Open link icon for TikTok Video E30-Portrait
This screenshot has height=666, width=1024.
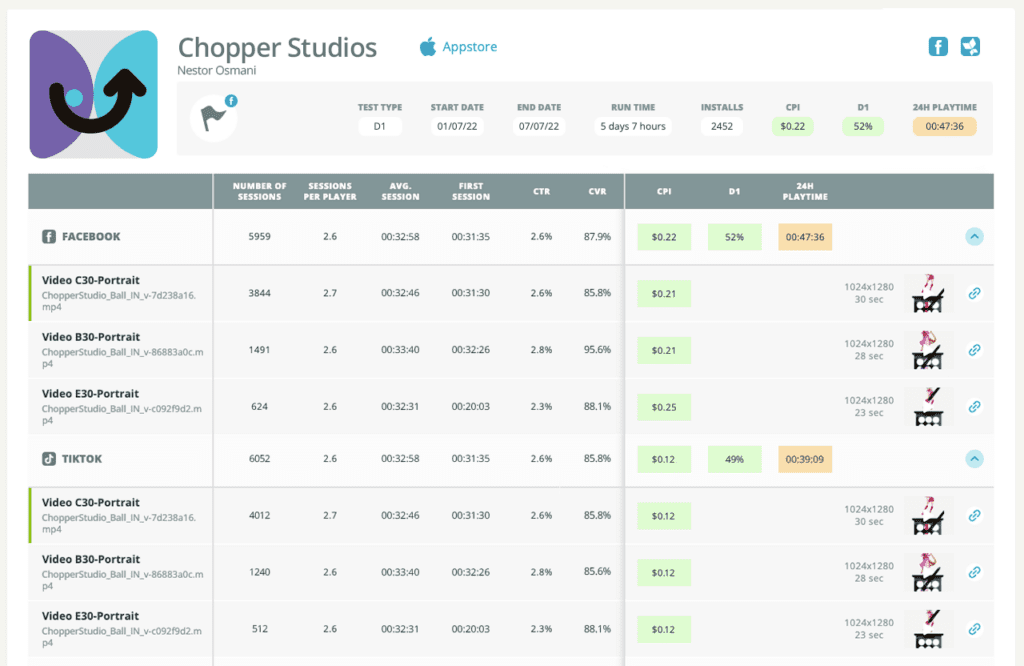point(974,629)
